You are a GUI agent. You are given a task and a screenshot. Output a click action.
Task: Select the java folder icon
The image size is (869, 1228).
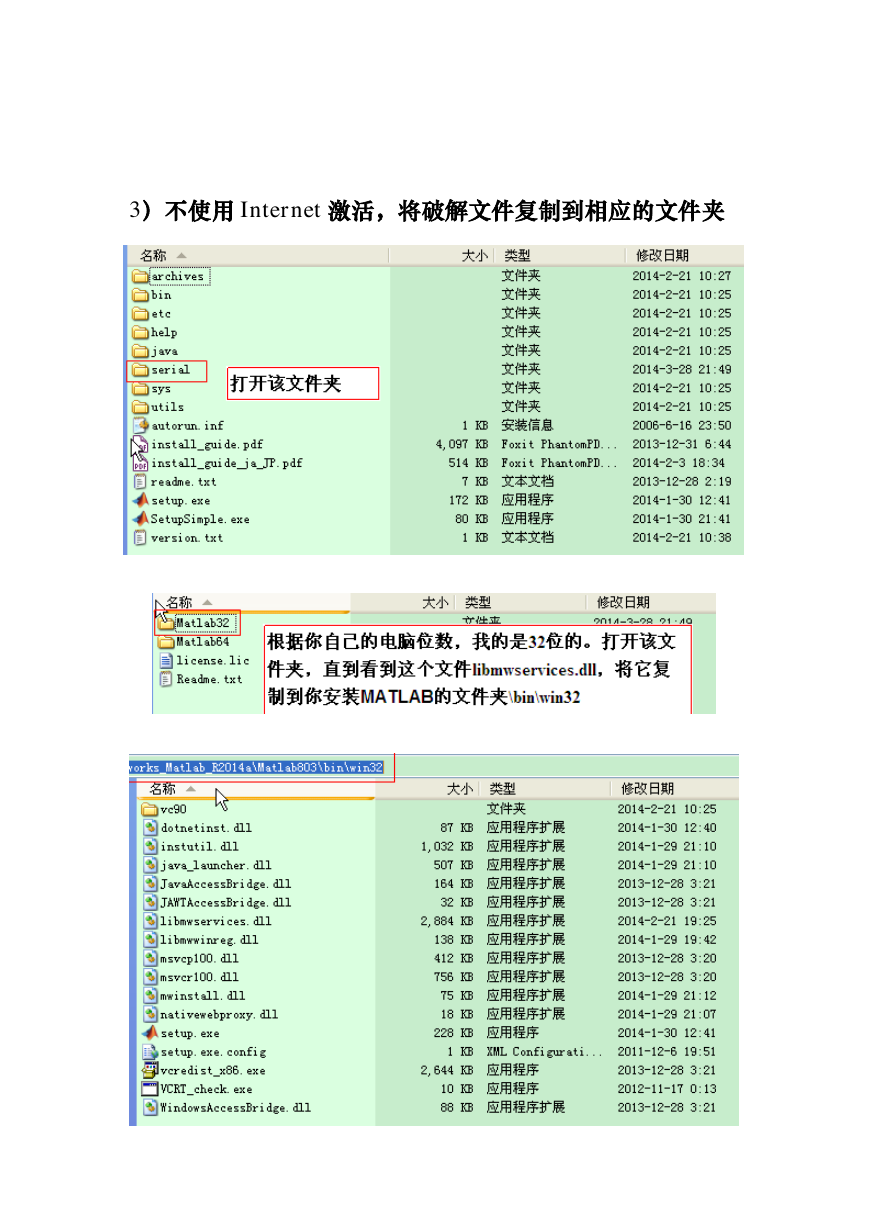(x=140, y=351)
